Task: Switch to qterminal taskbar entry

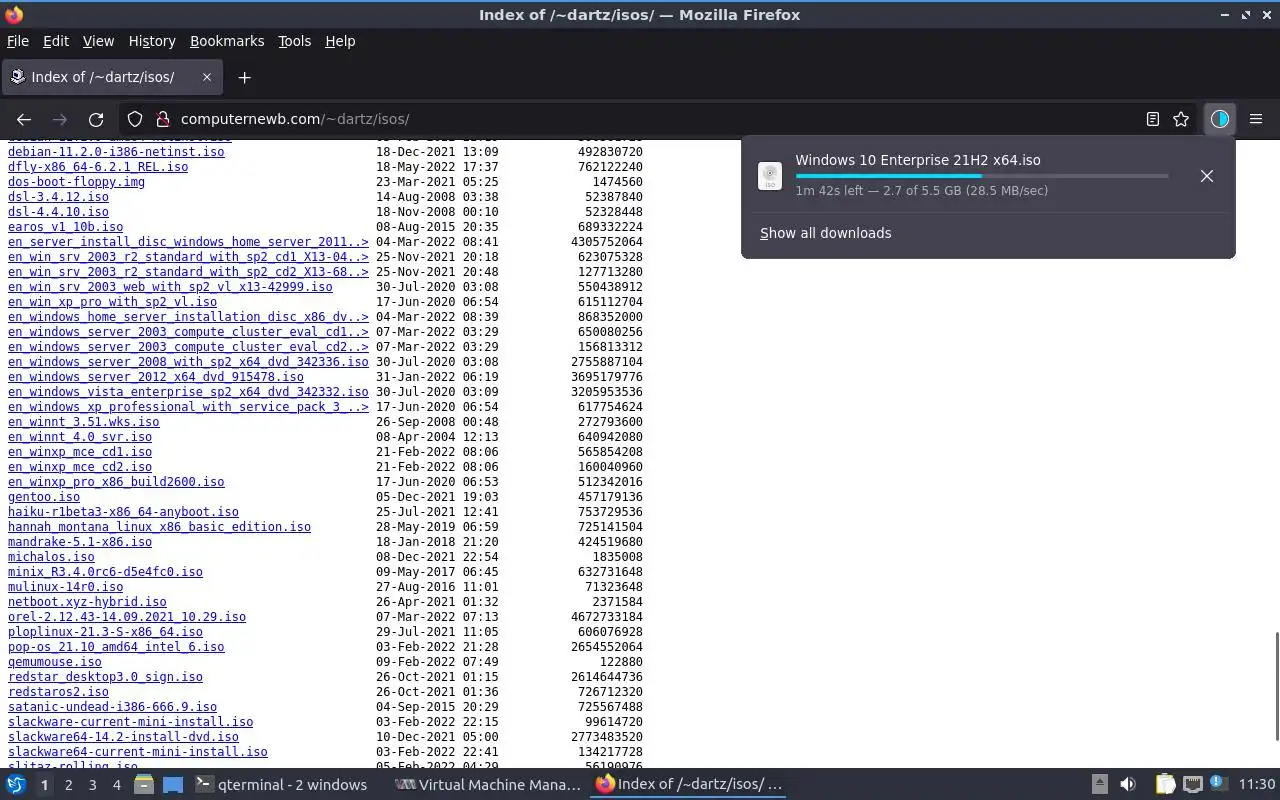Action: click(x=282, y=785)
